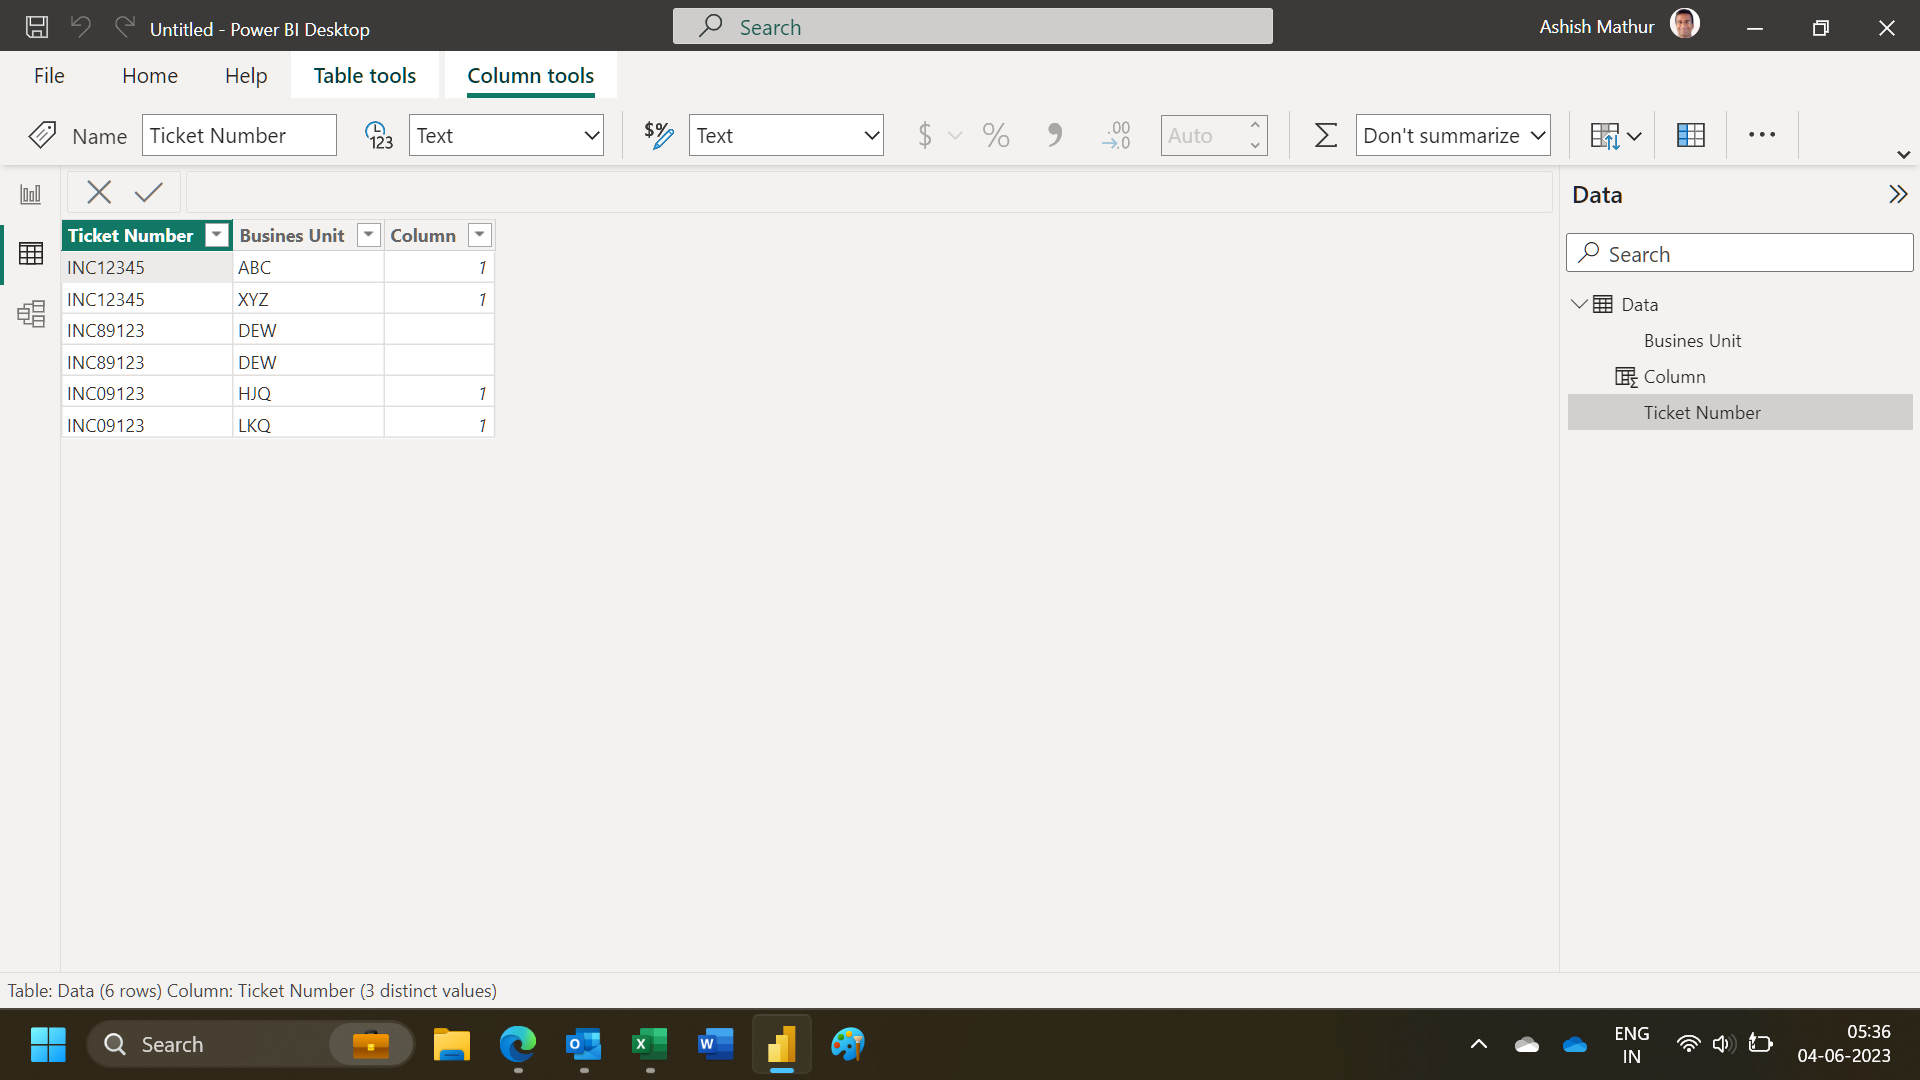The width and height of the screenshot is (1920, 1080).
Task: Apply percentage format with the % icon
Action: click(996, 135)
